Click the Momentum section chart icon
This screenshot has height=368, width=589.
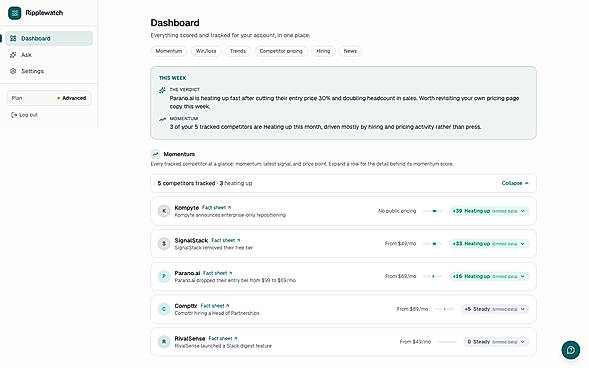[x=155, y=154]
